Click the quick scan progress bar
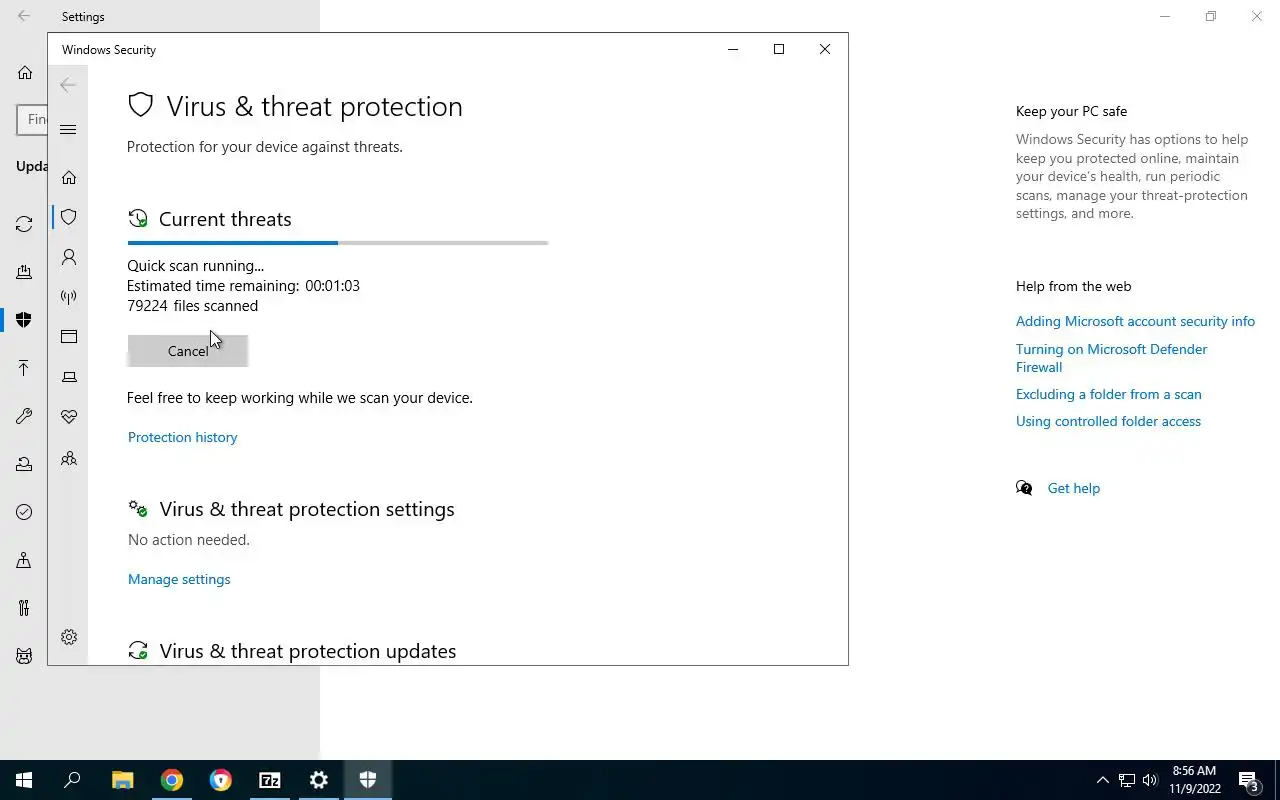Viewport: 1280px width, 800px height. (x=338, y=242)
